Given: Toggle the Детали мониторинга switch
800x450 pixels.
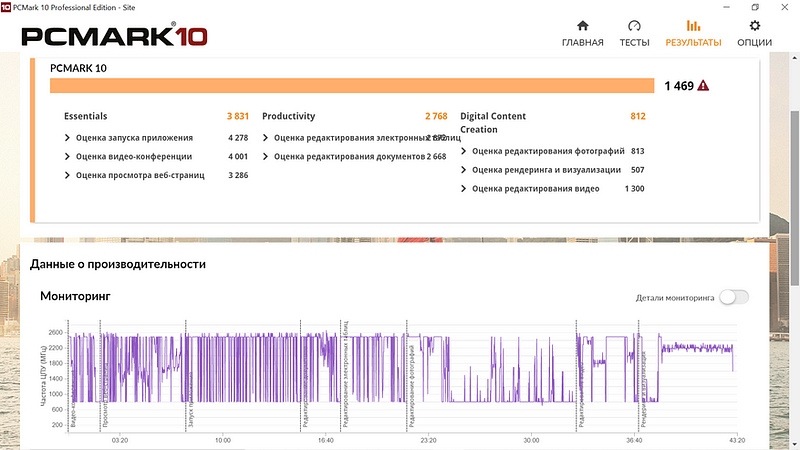Looking at the screenshot, I should click(x=734, y=297).
